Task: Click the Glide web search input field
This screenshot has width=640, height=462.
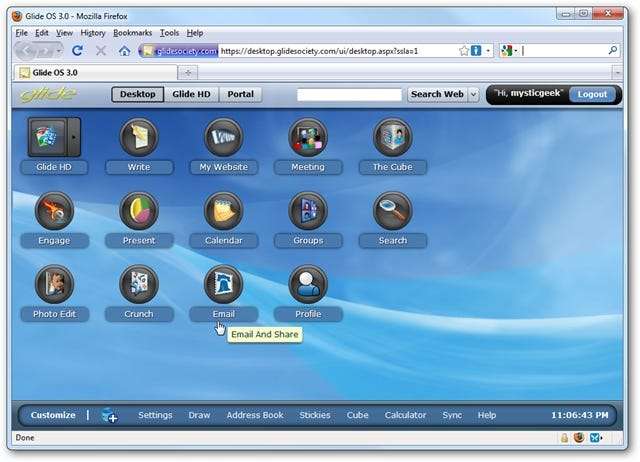Action: [x=349, y=95]
